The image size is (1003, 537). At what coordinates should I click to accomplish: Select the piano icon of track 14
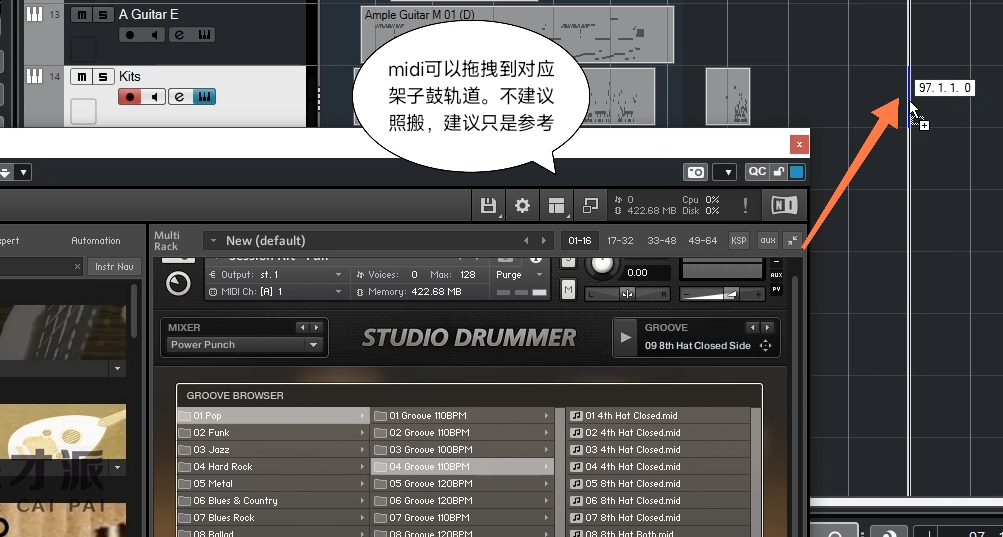coord(34,76)
